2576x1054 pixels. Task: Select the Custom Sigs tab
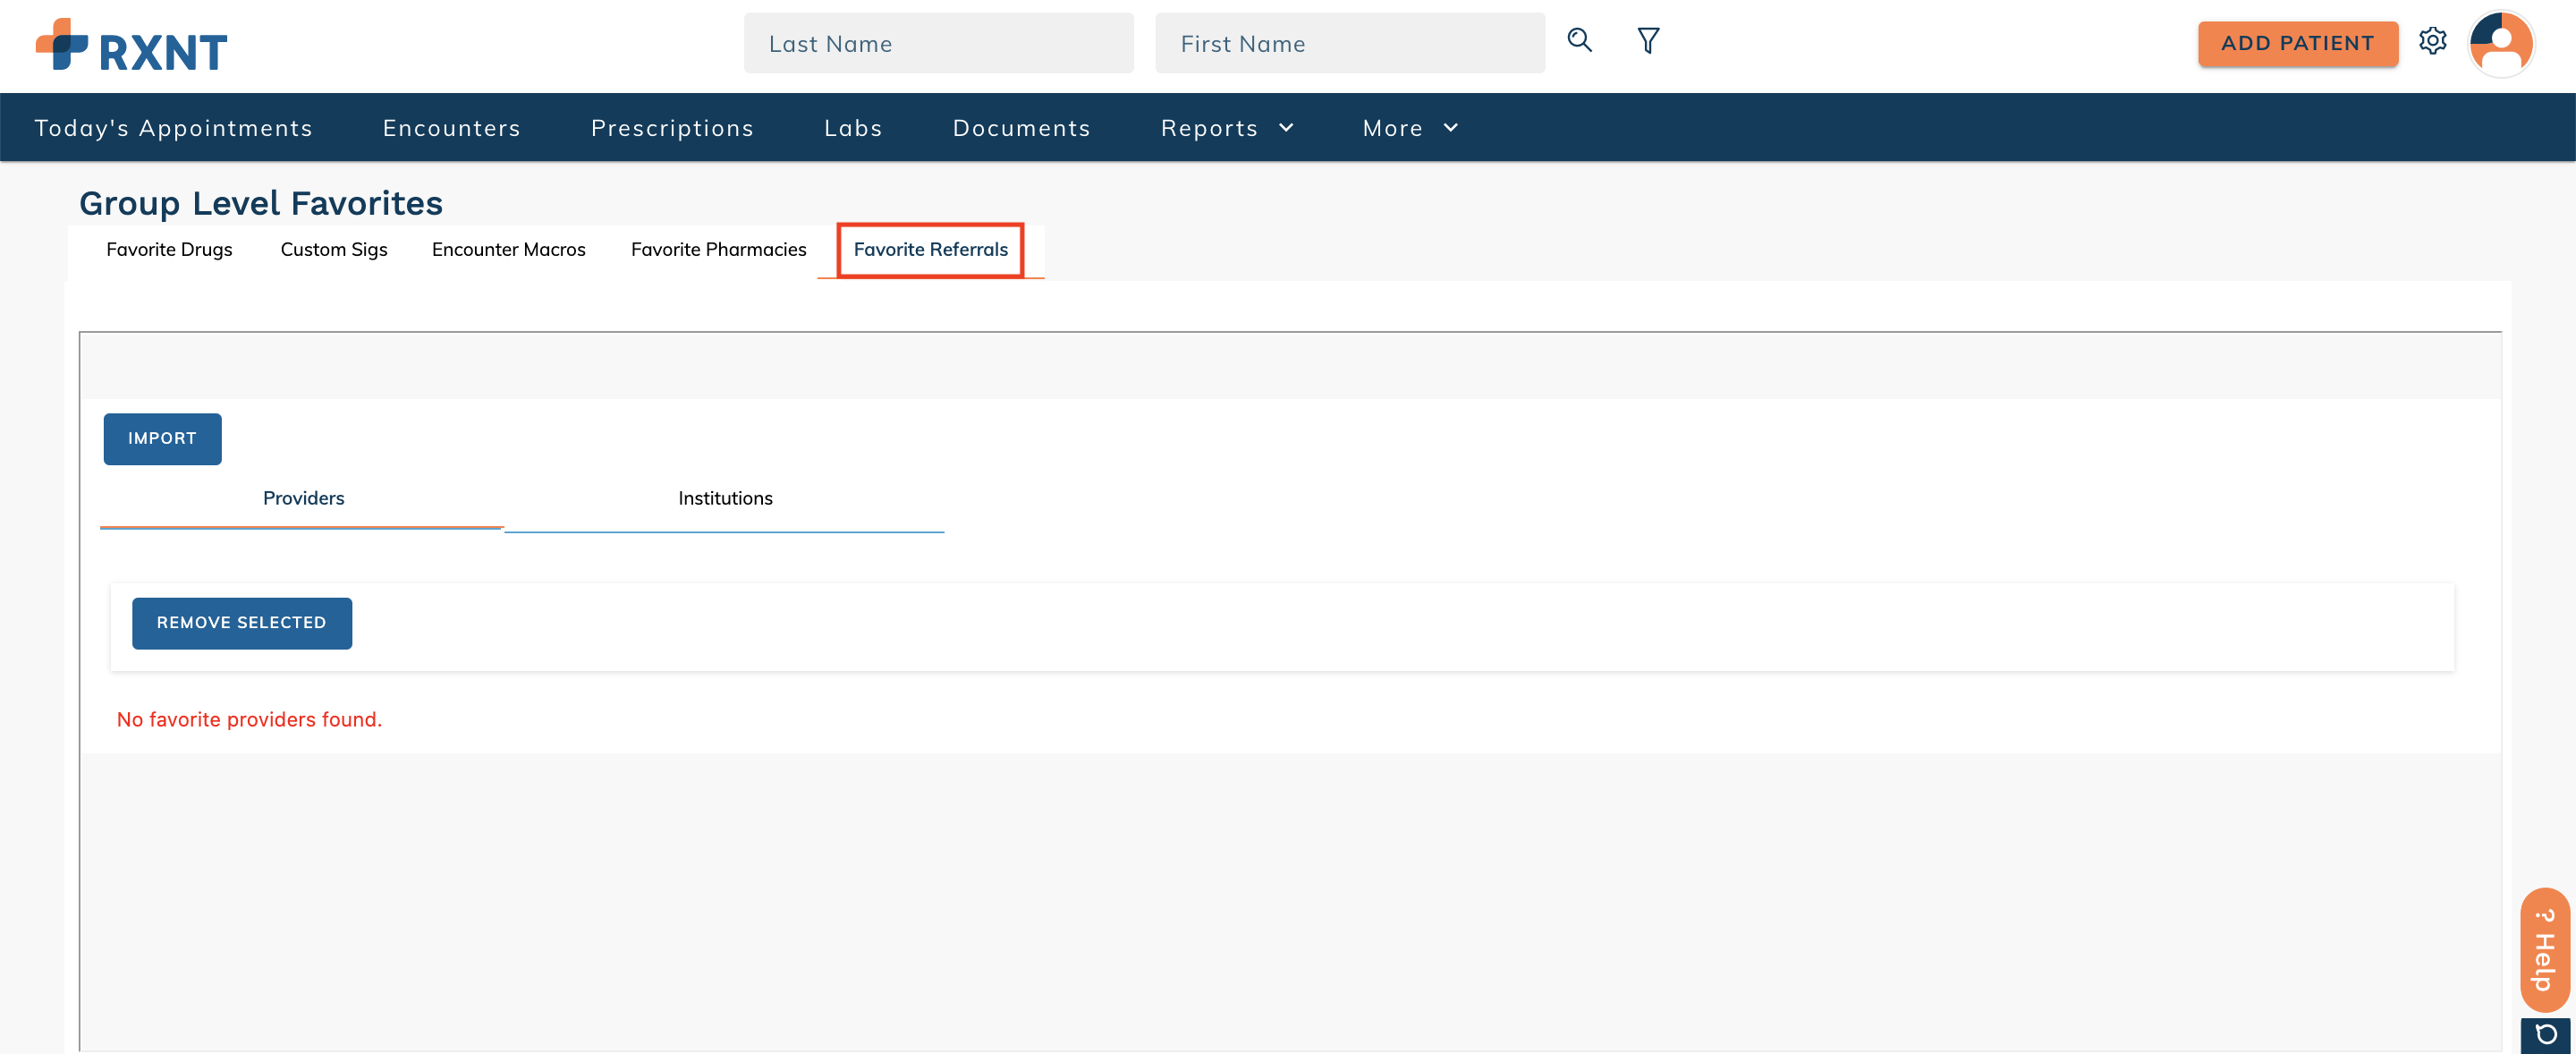click(x=333, y=250)
